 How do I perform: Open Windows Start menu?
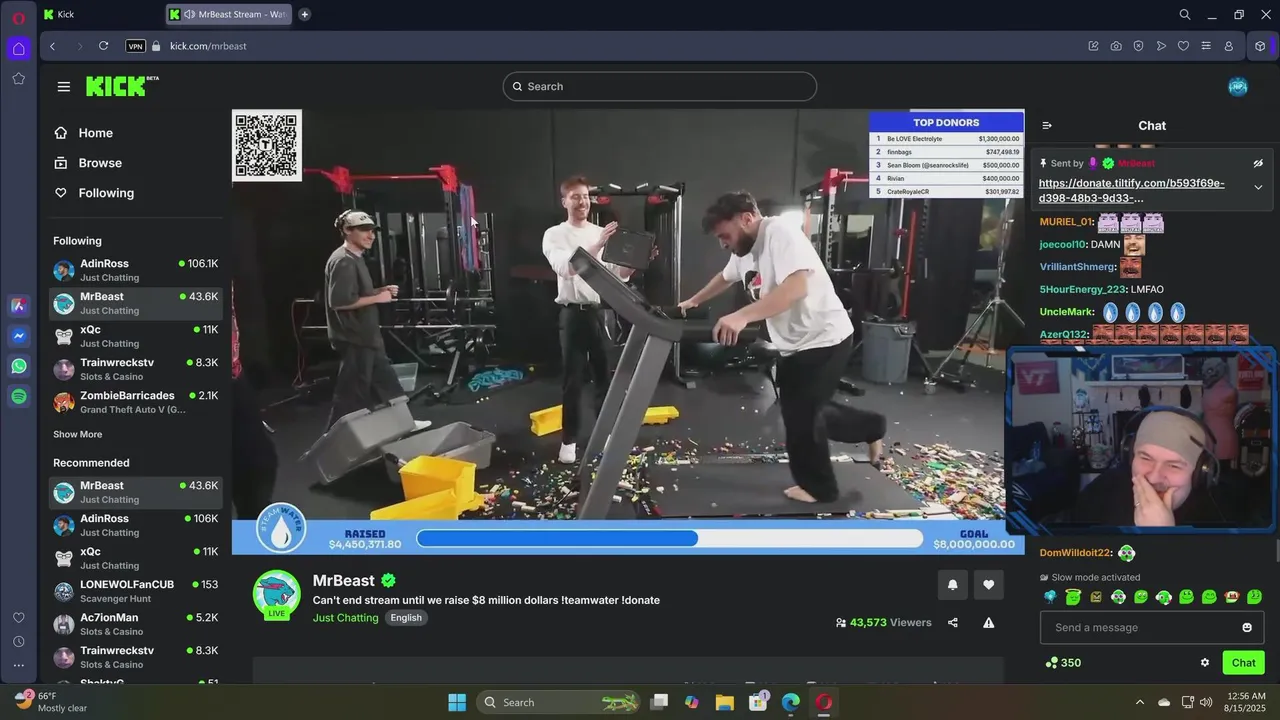(457, 702)
